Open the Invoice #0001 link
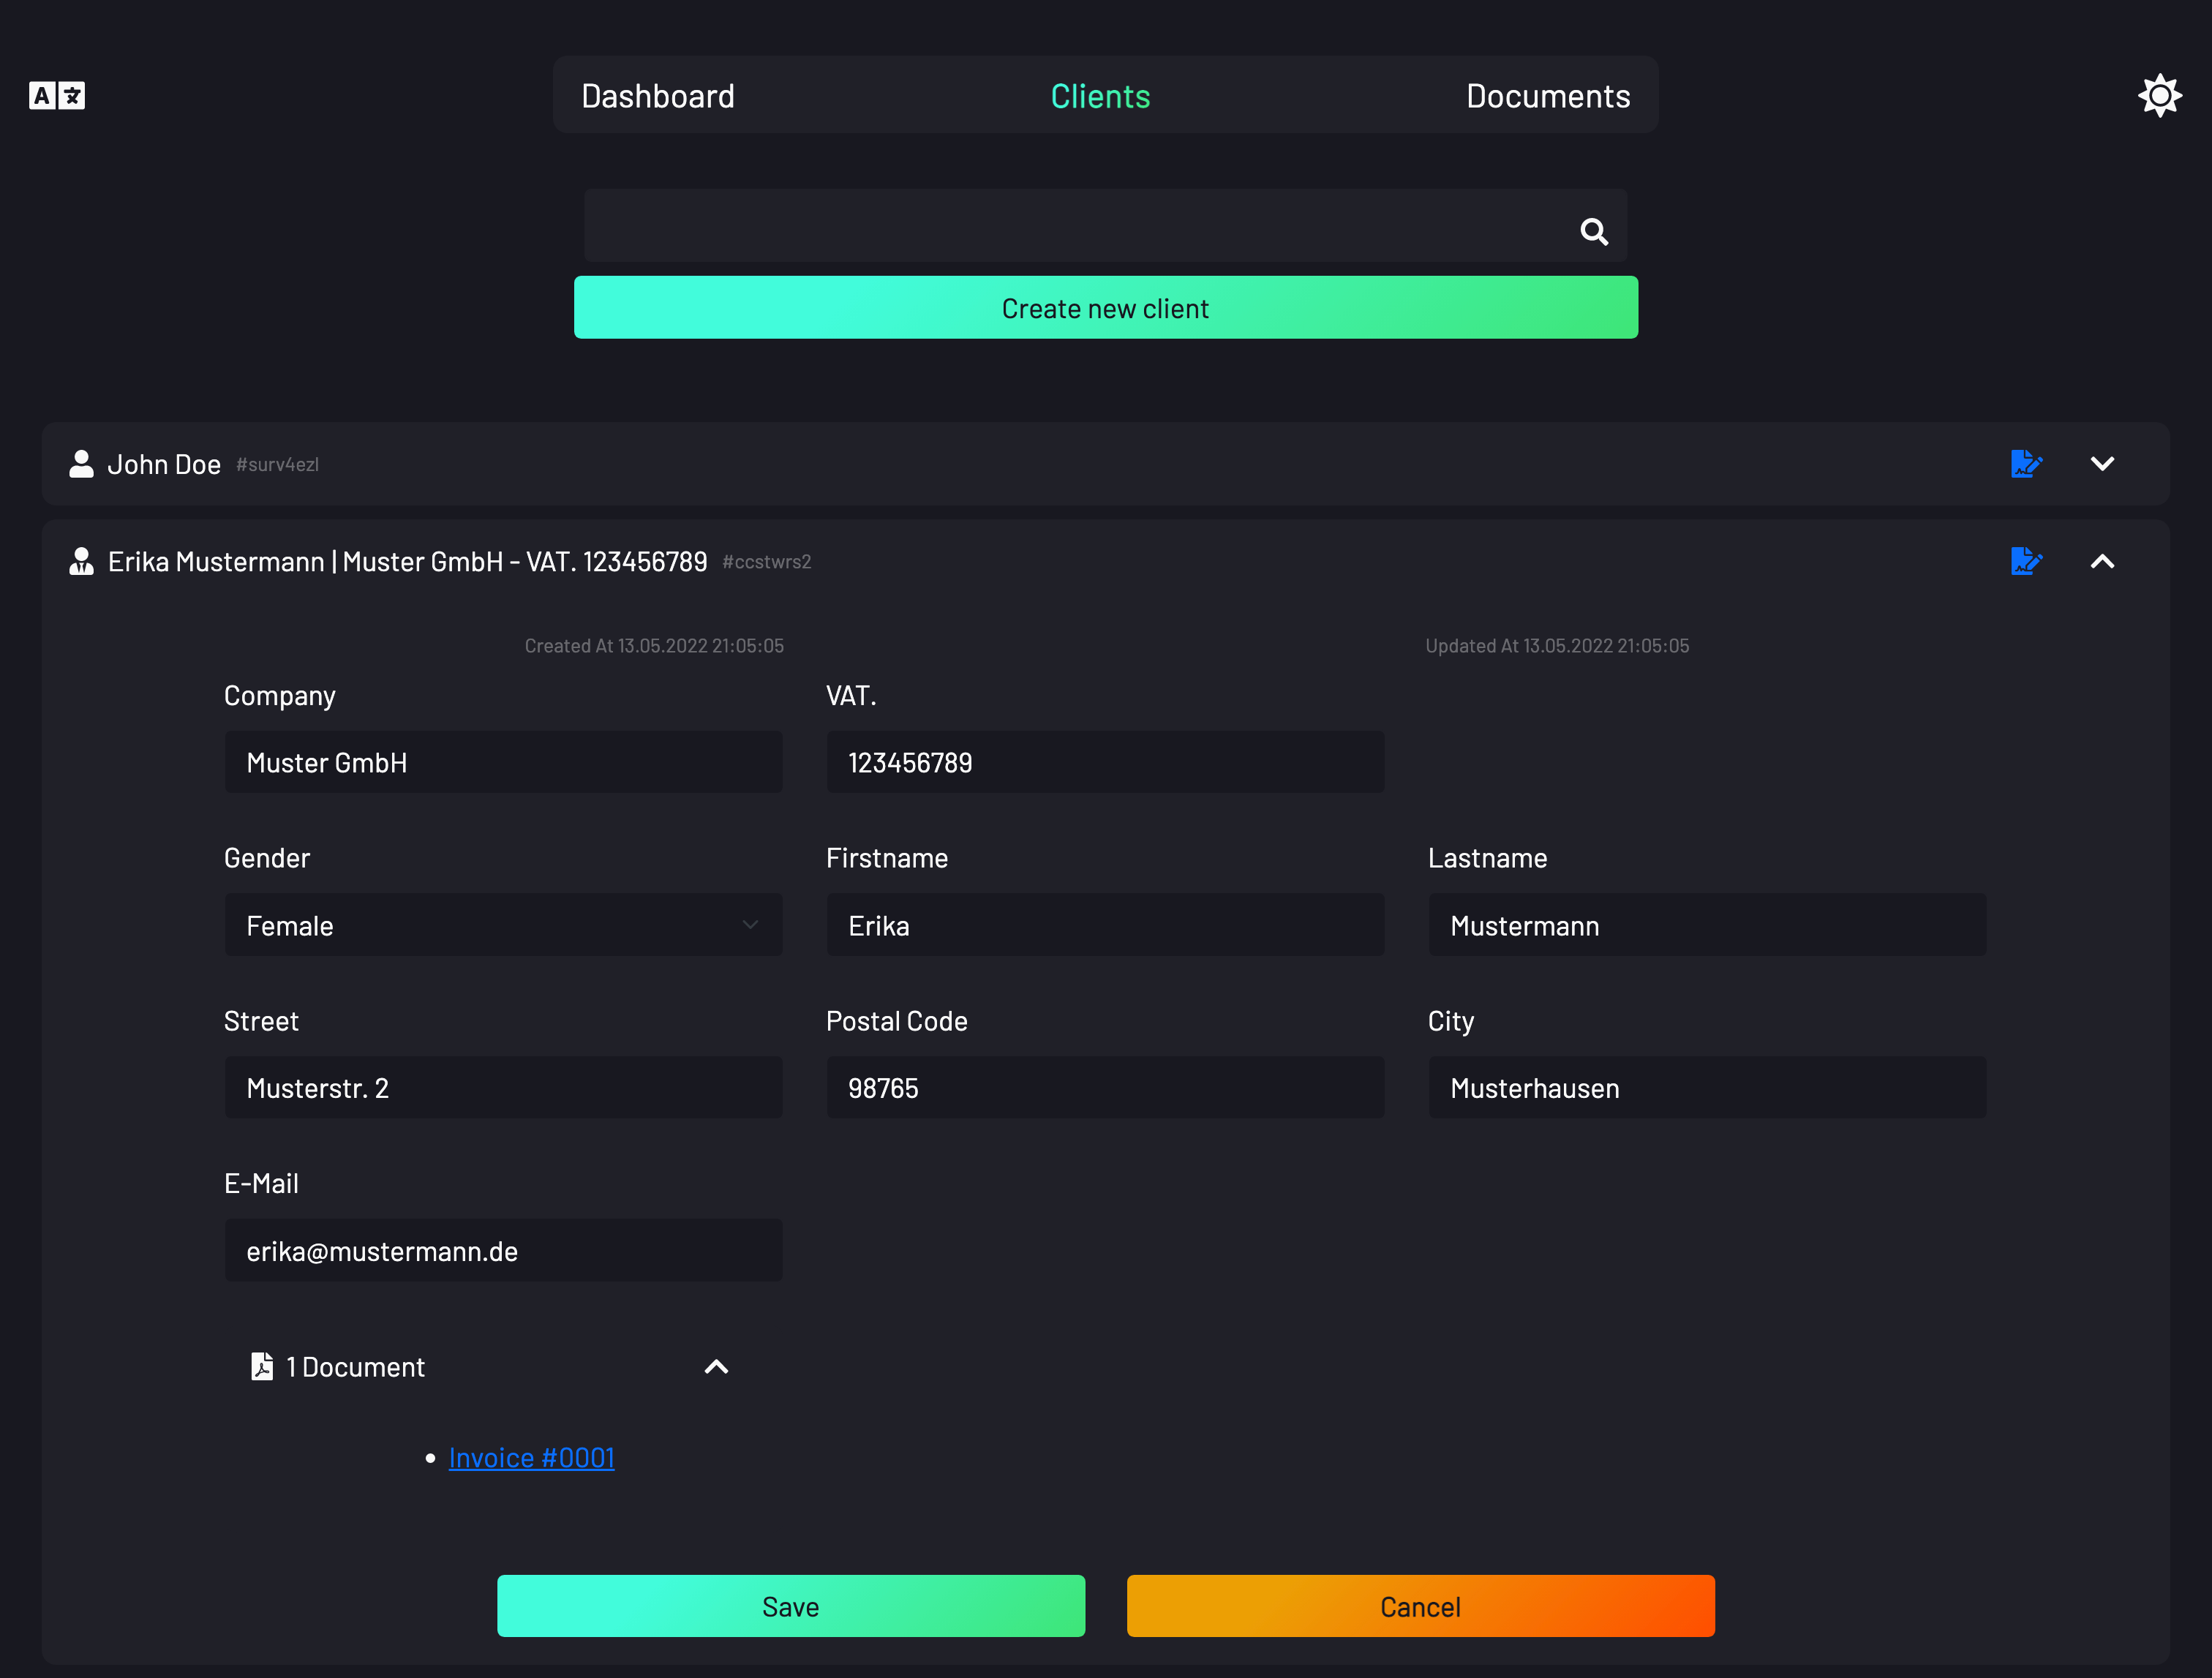Screen dimensions: 2212x1678 tap(531, 1457)
